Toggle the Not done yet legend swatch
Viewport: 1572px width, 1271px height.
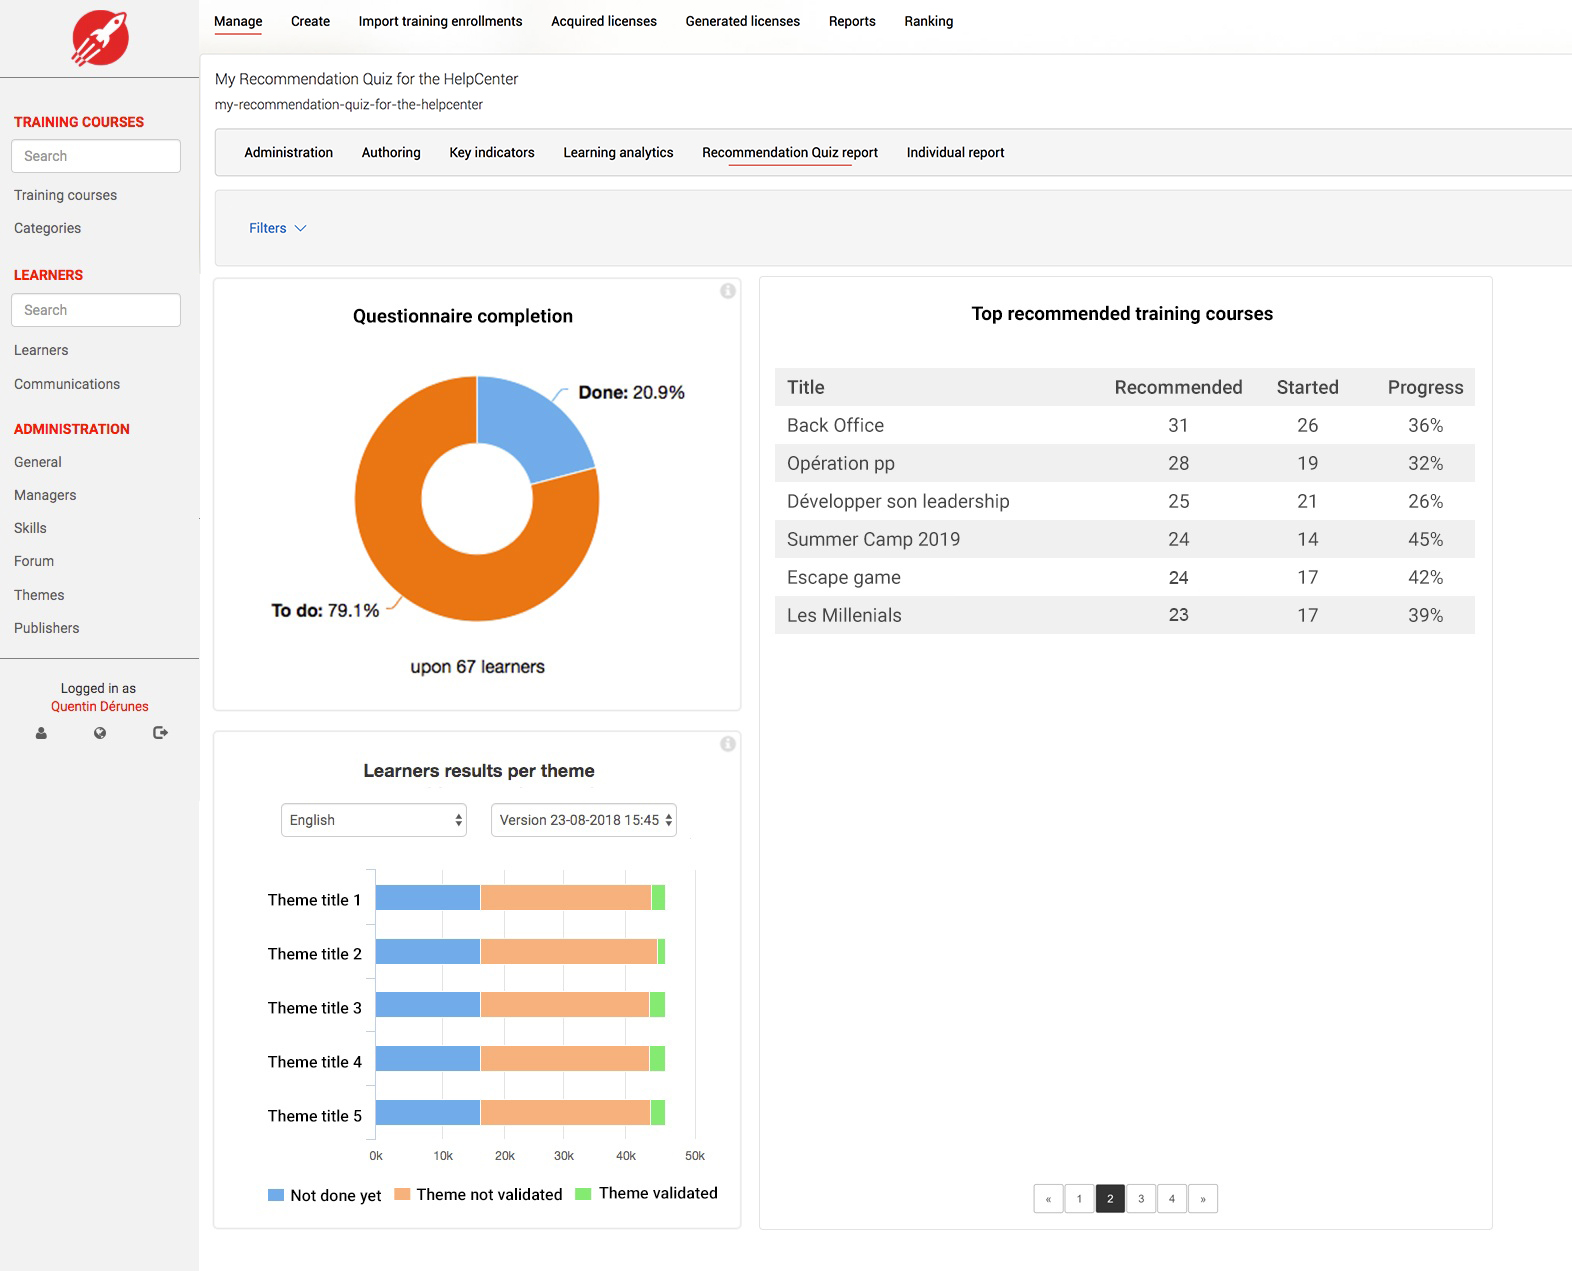coord(276,1195)
